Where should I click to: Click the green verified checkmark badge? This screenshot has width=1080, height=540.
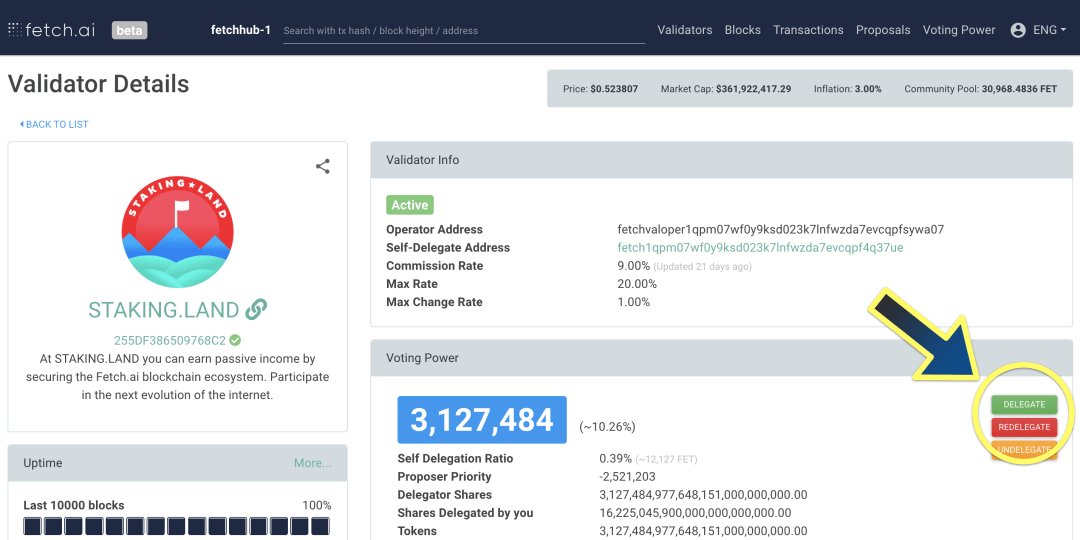pos(235,340)
